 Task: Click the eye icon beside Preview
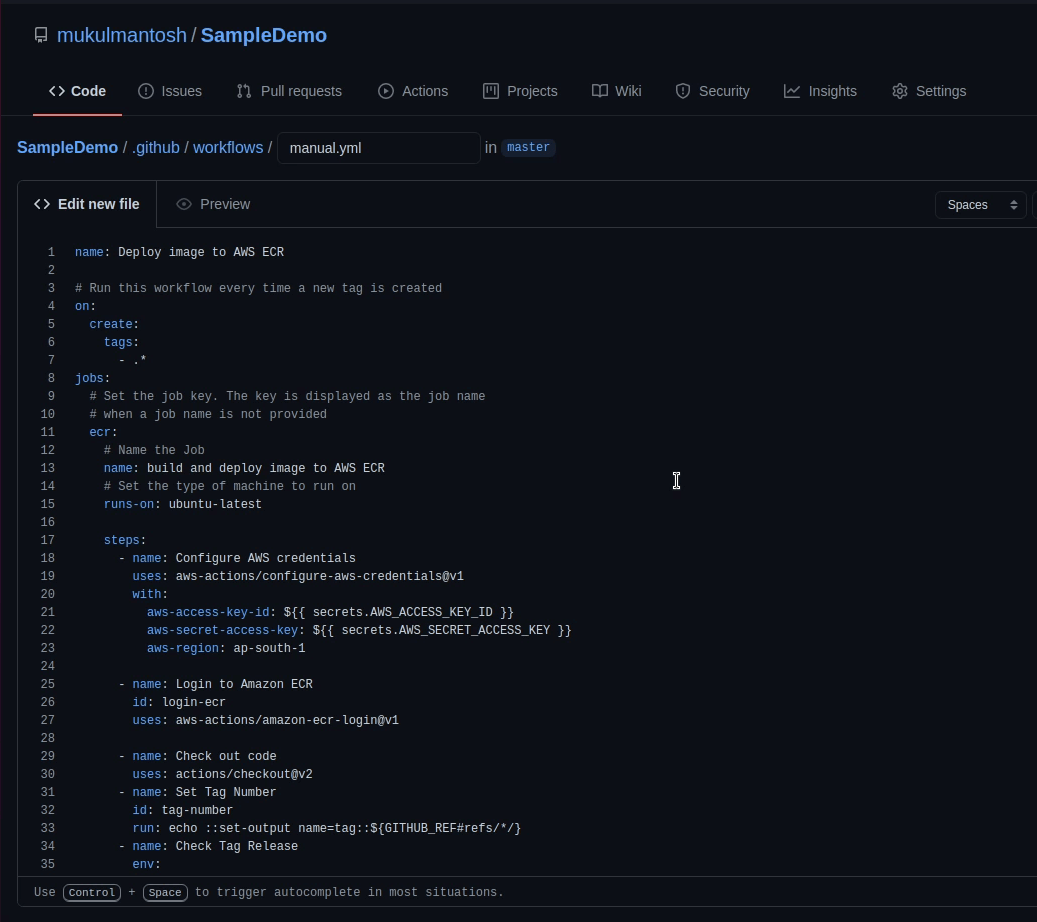(183, 204)
